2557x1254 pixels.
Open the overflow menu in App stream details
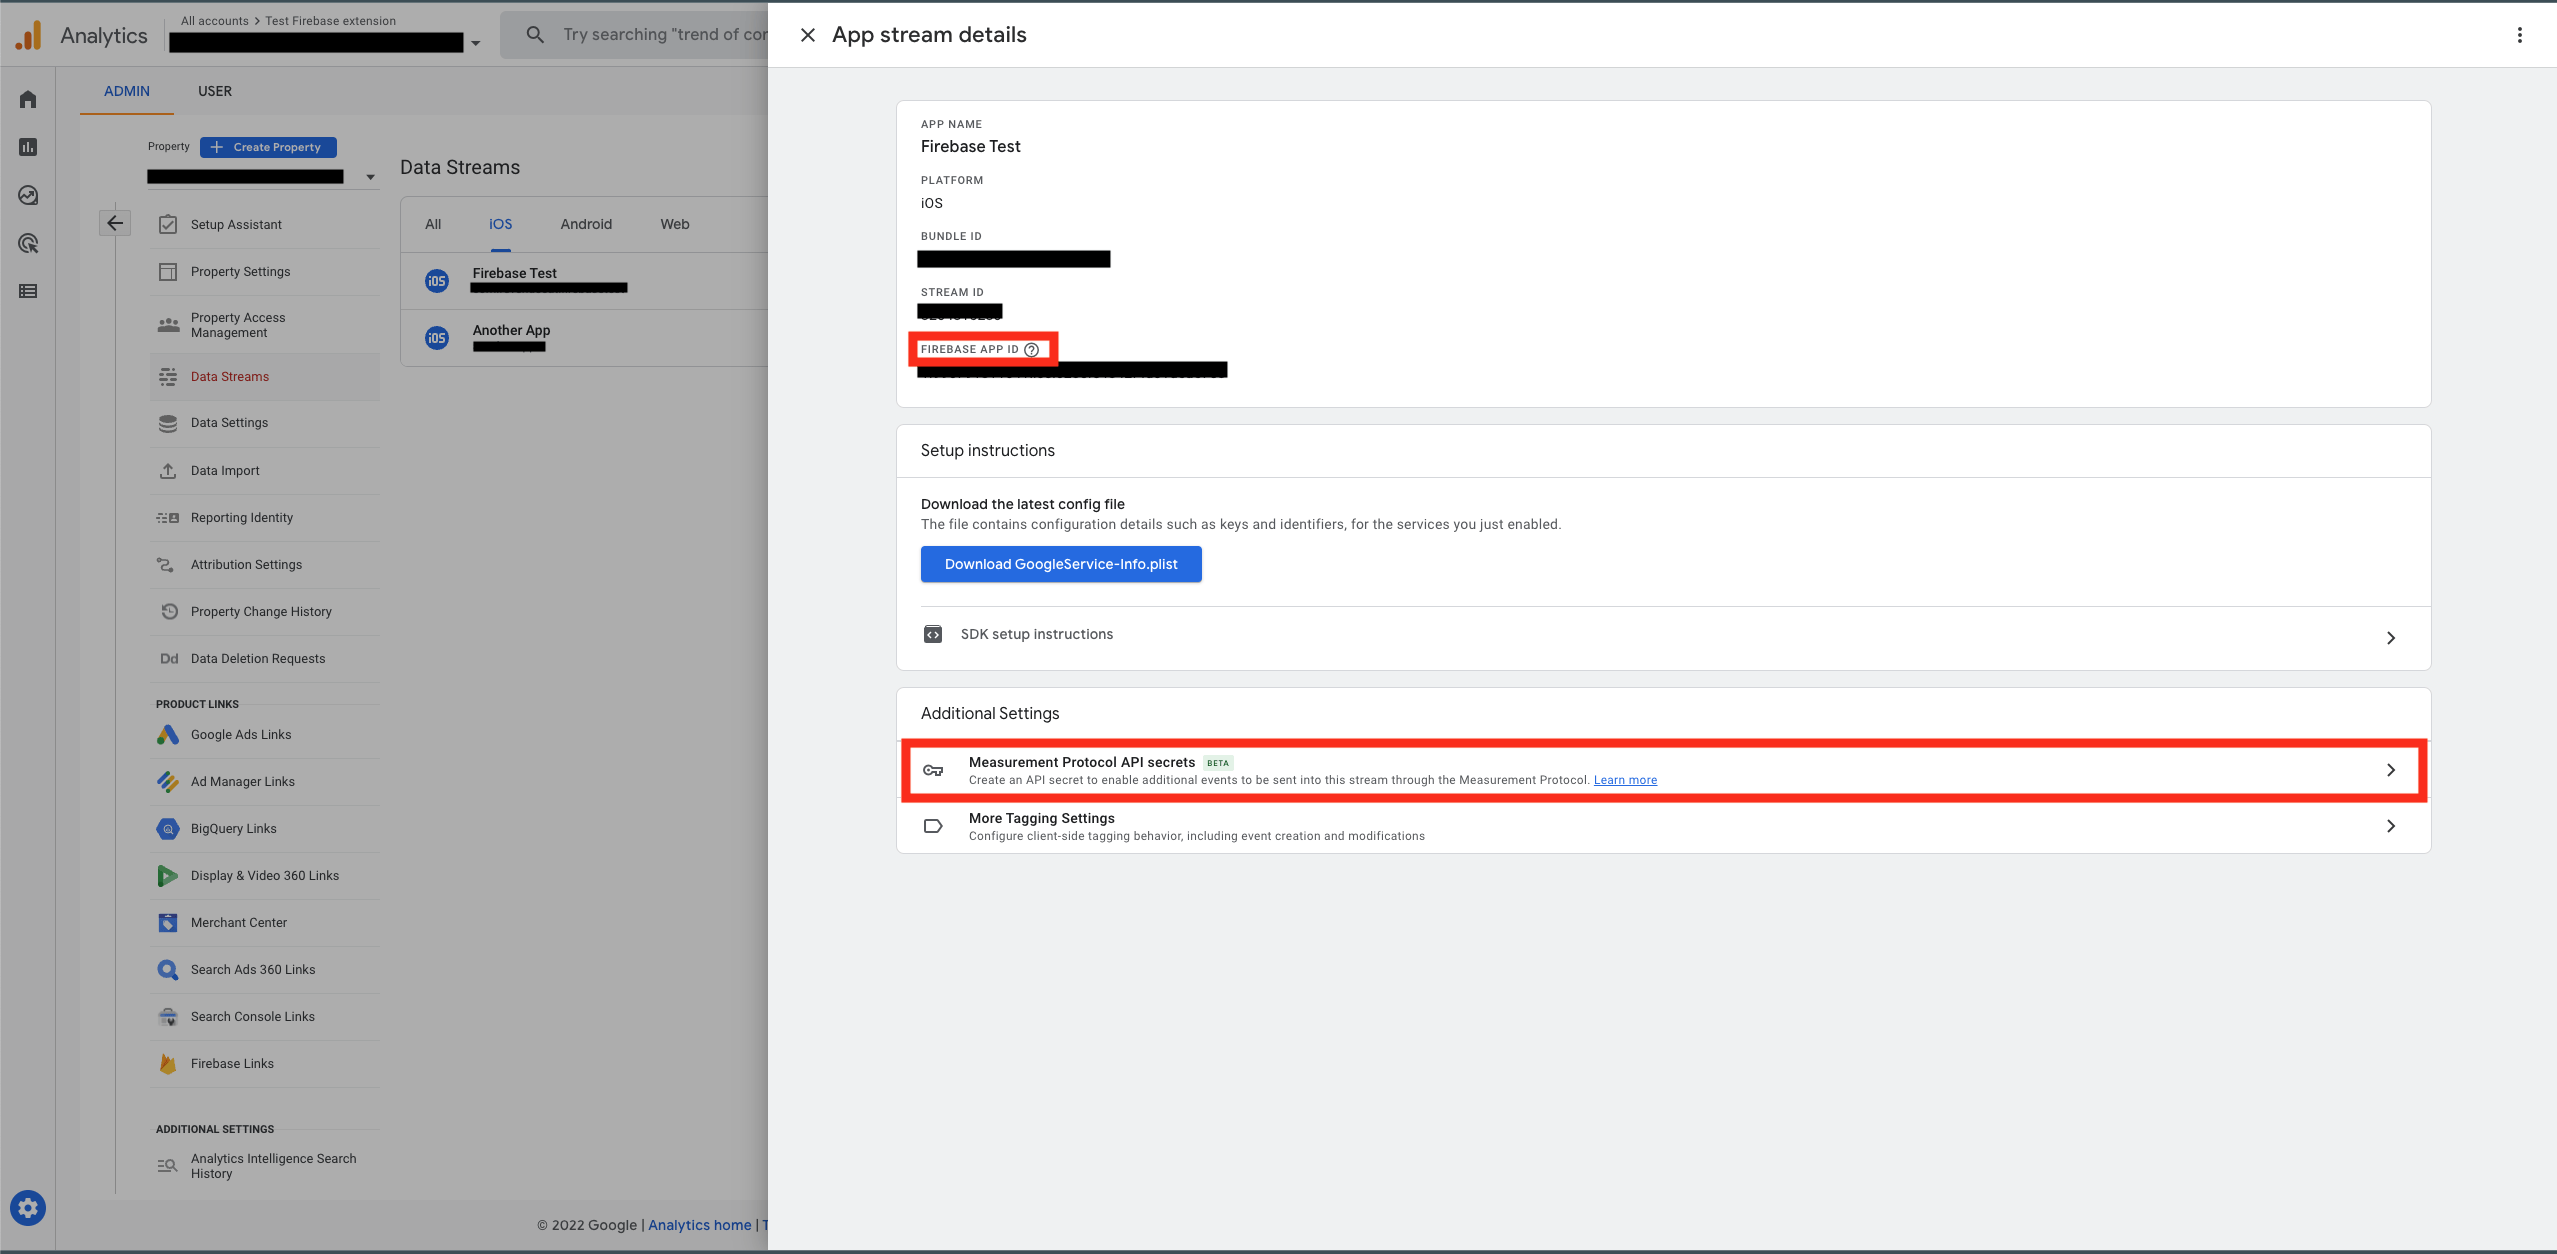pyautogui.click(x=2519, y=34)
